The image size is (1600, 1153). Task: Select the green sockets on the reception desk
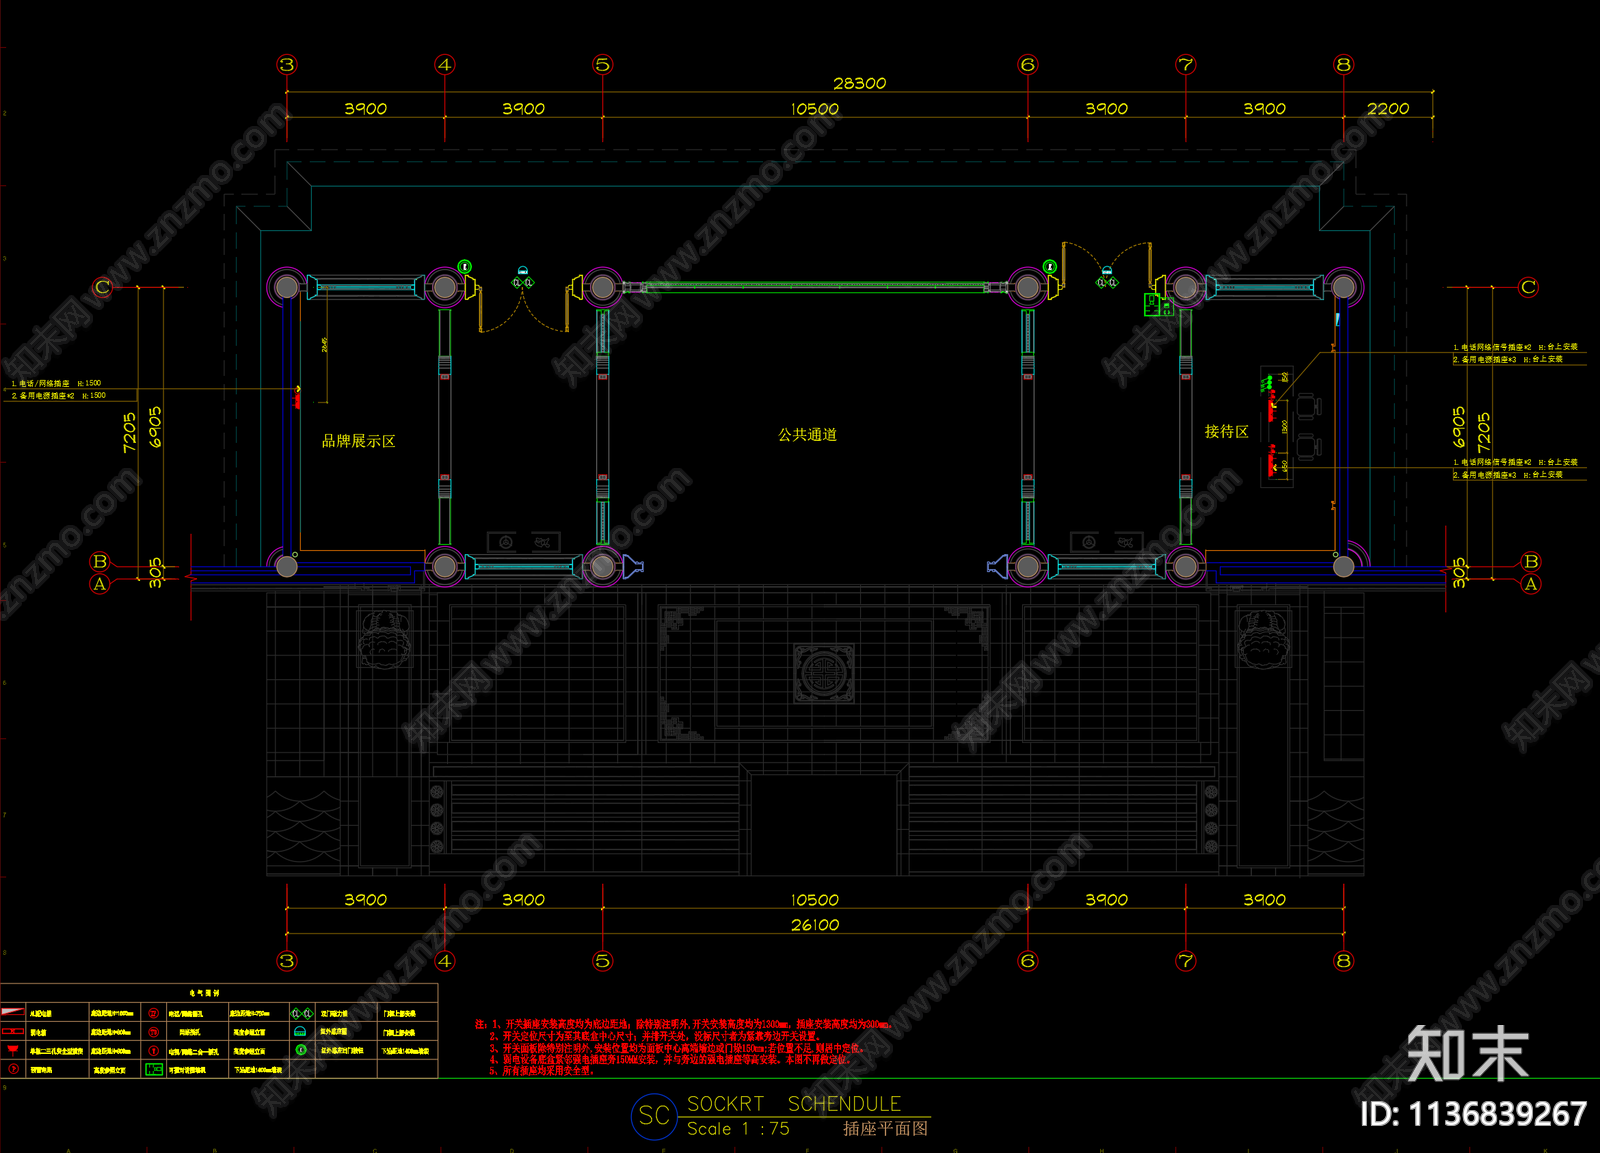point(1267,383)
